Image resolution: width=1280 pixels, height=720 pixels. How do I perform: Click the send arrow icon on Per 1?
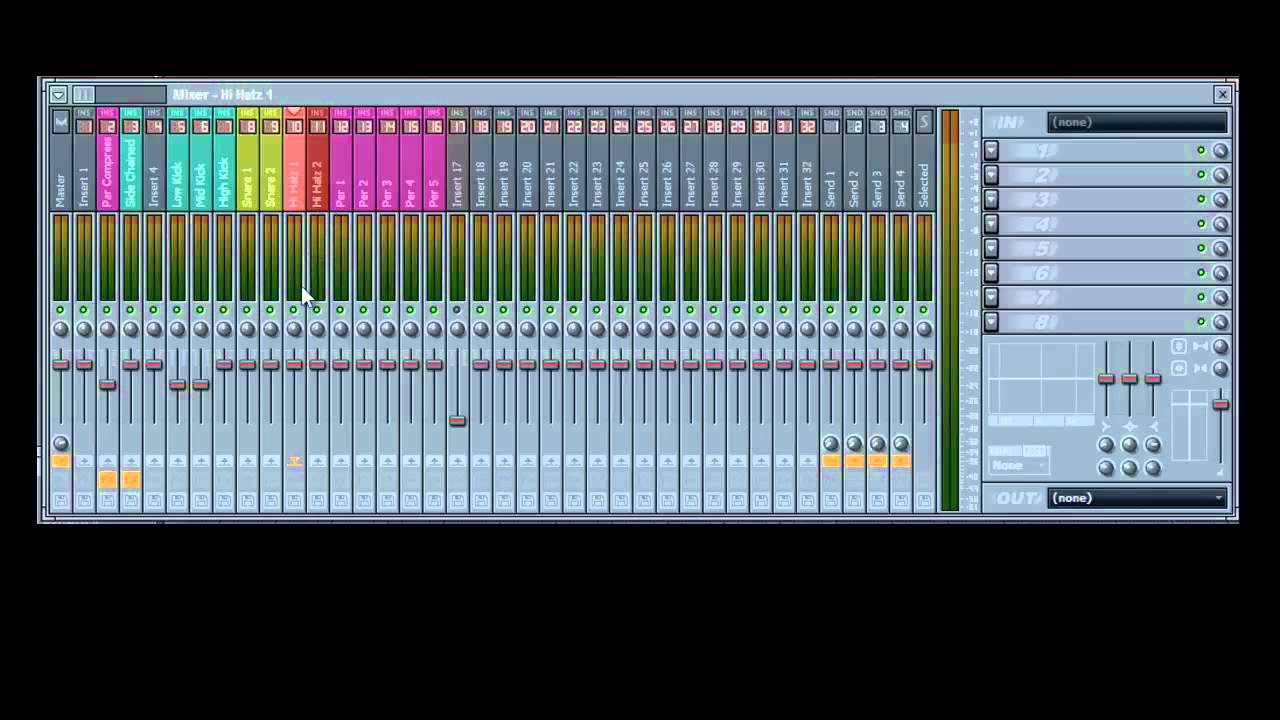[x=340, y=461]
